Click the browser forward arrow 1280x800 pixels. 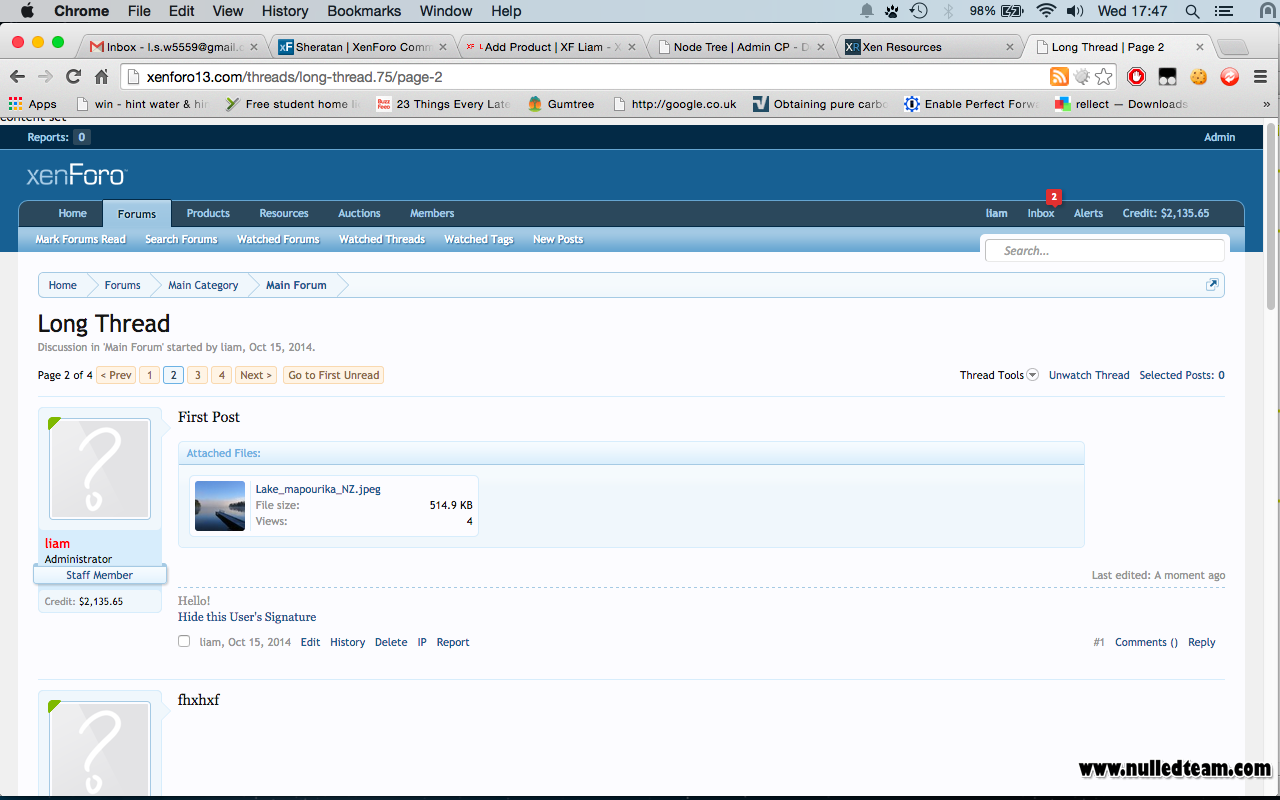(x=45, y=77)
